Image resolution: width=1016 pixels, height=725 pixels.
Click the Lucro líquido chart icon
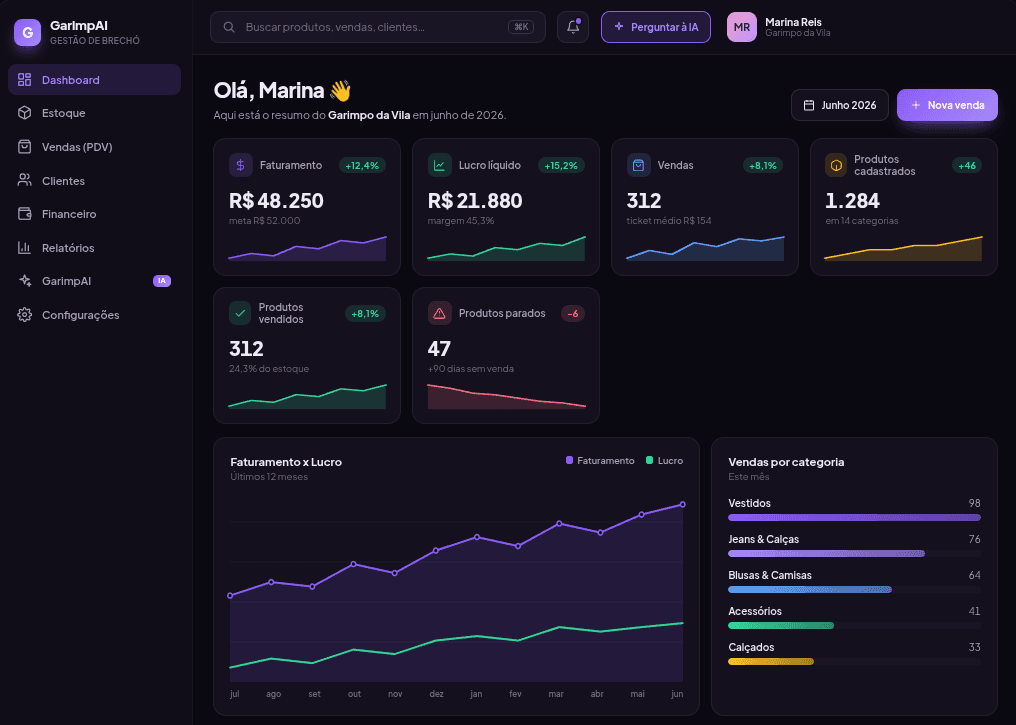point(439,165)
